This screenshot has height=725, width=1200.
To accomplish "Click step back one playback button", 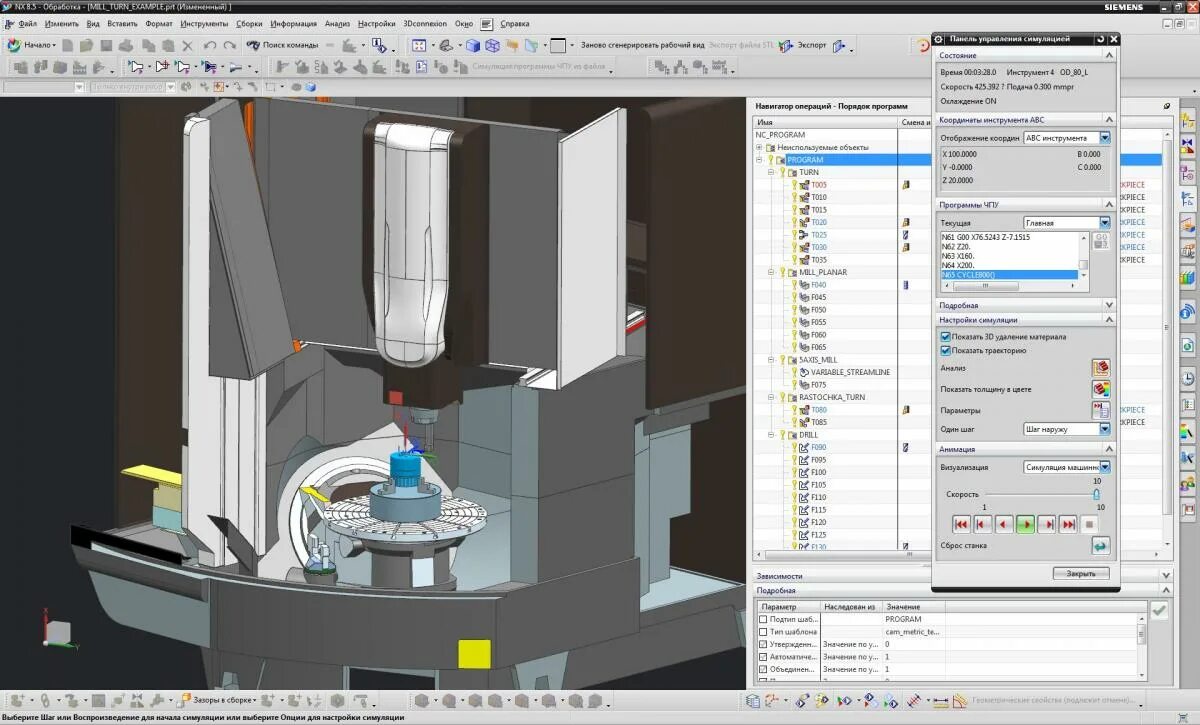I will 983,524.
